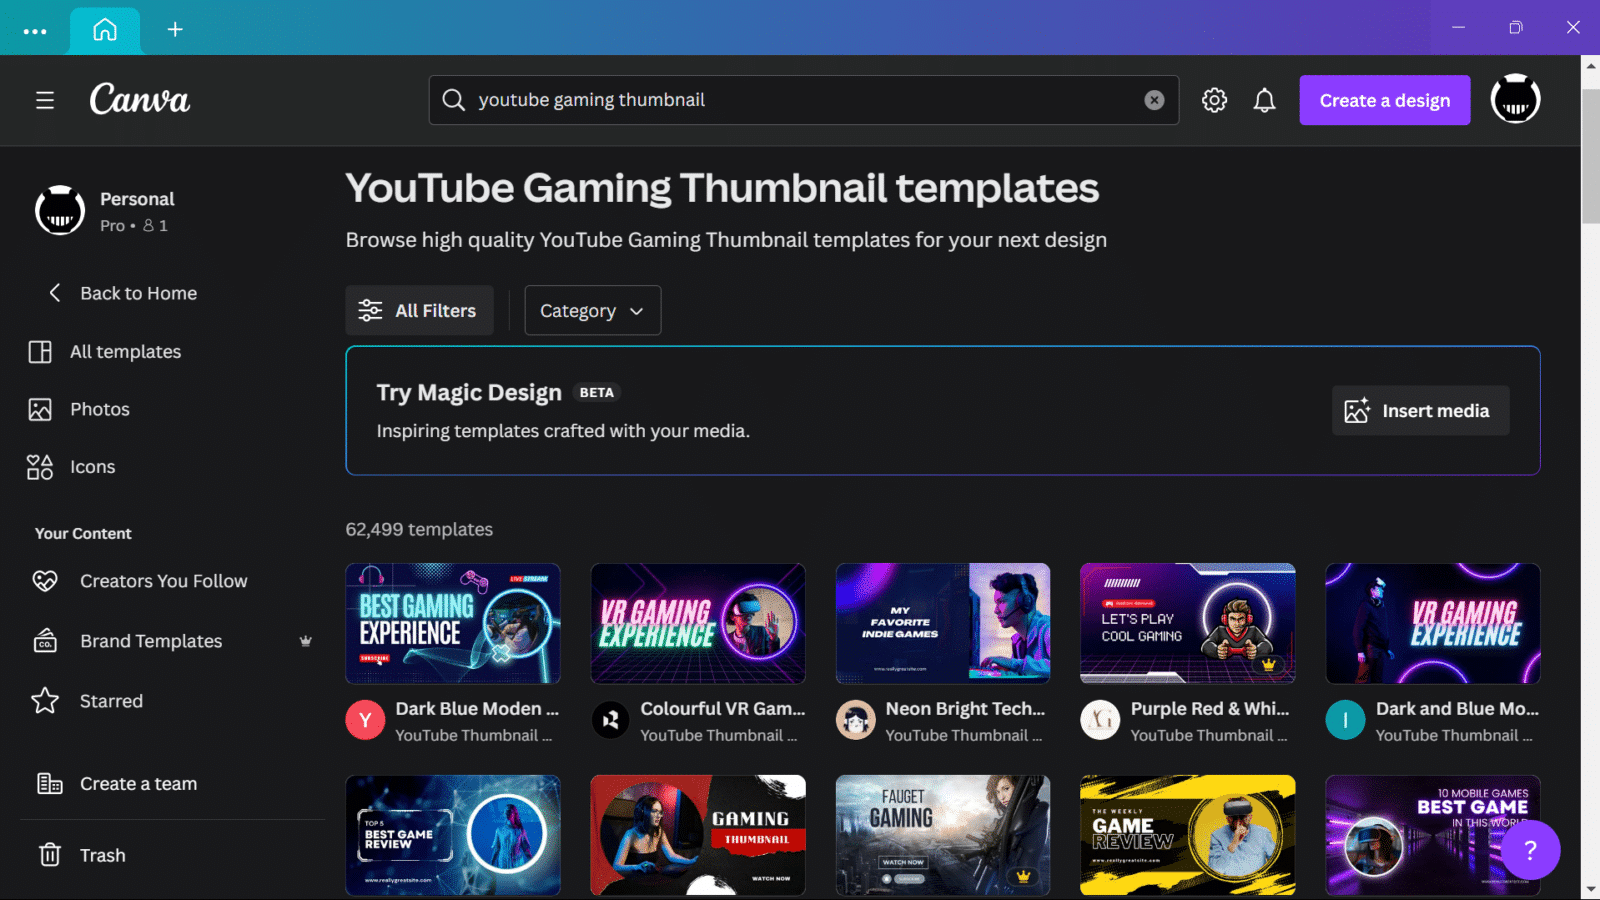Viewport: 1600px width, 900px height.
Task: Open a new tab with plus icon
Action: point(175,29)
